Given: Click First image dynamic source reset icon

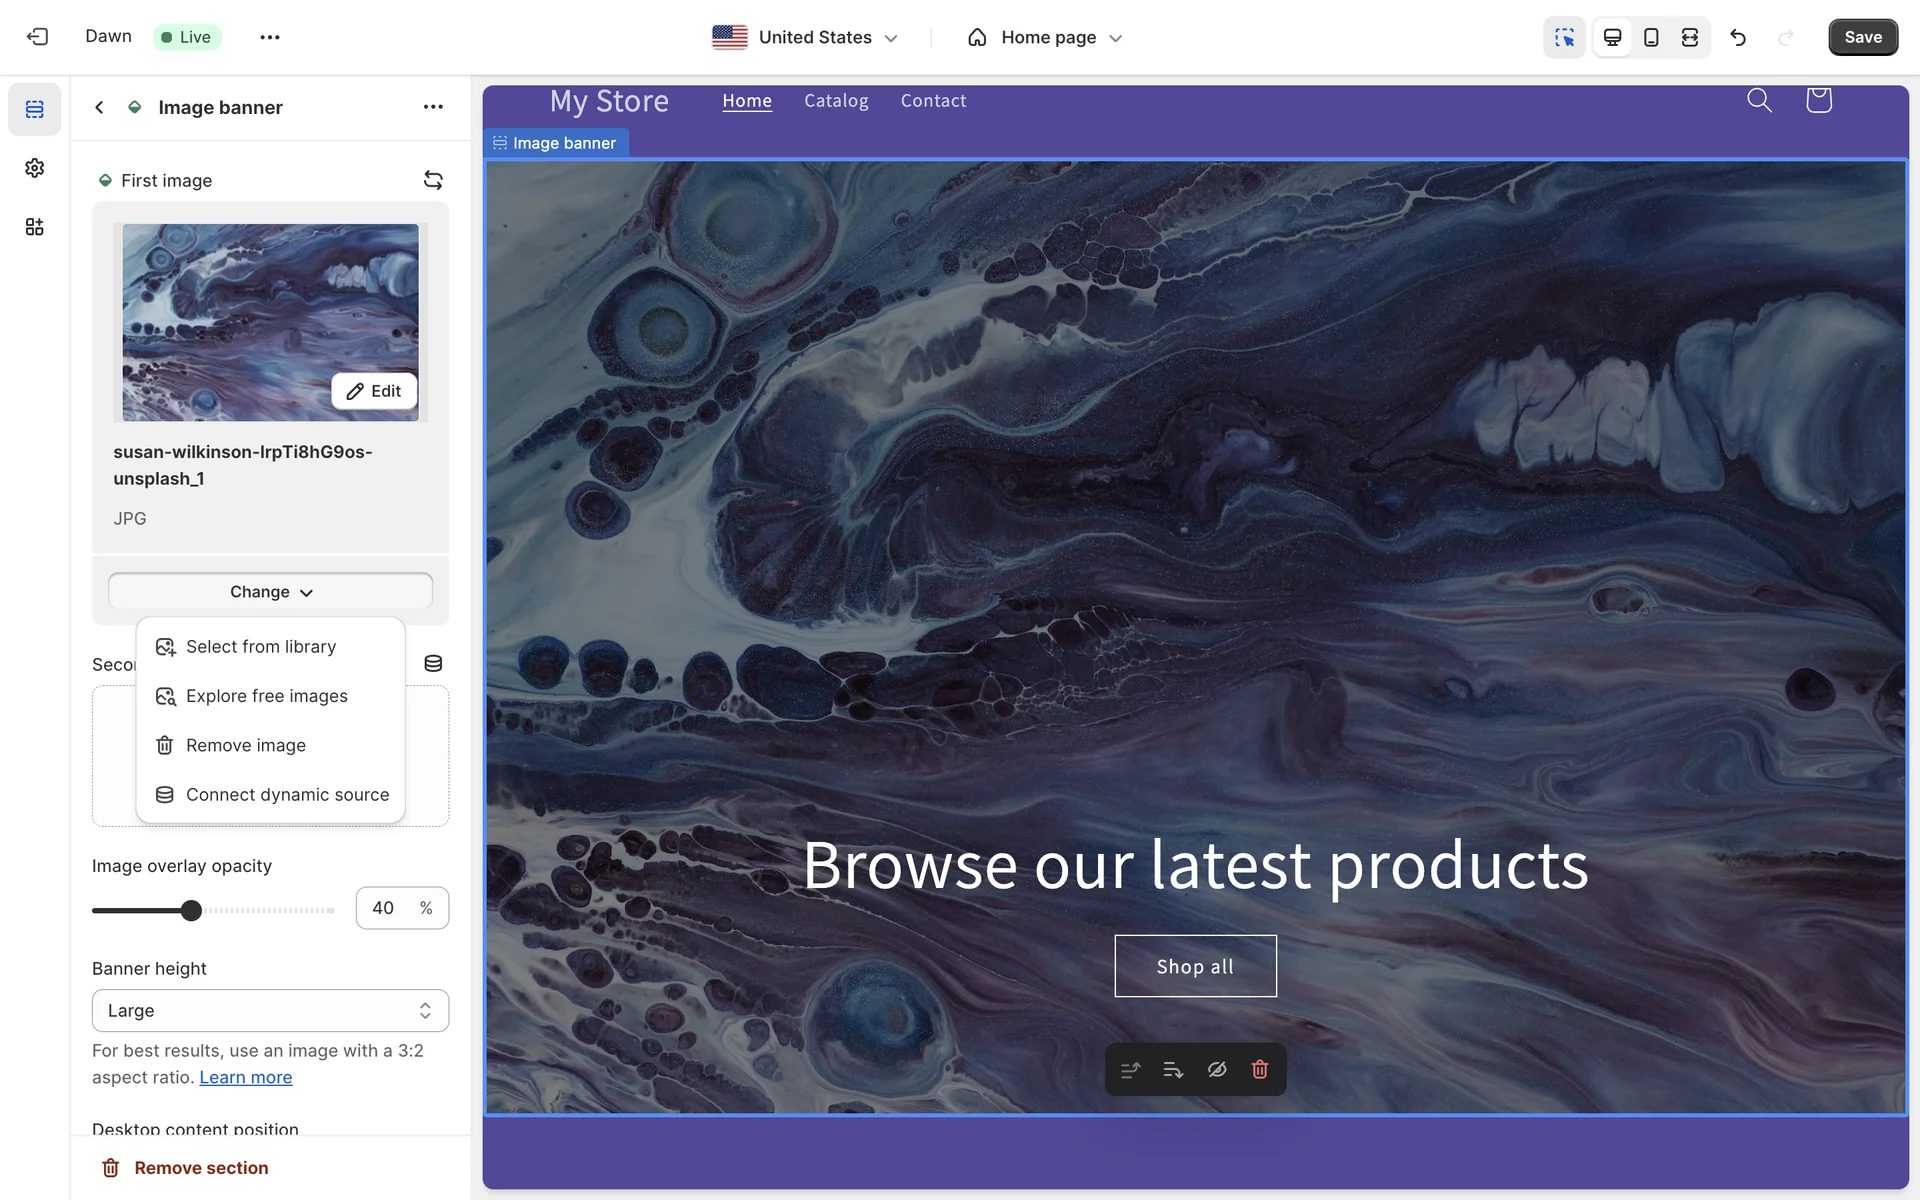Looking at the screenshot, I should pos(433,180).
